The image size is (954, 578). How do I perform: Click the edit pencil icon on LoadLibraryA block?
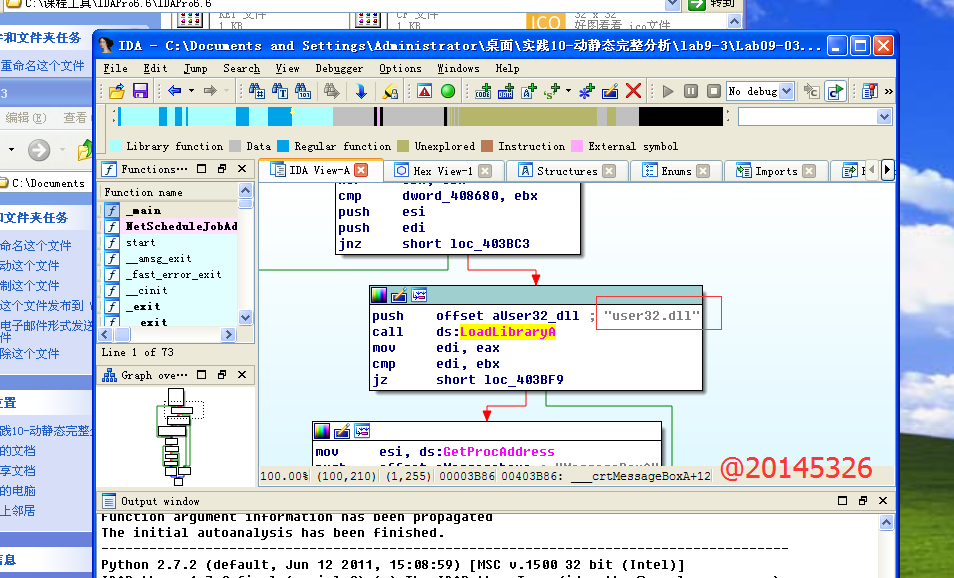399,295
